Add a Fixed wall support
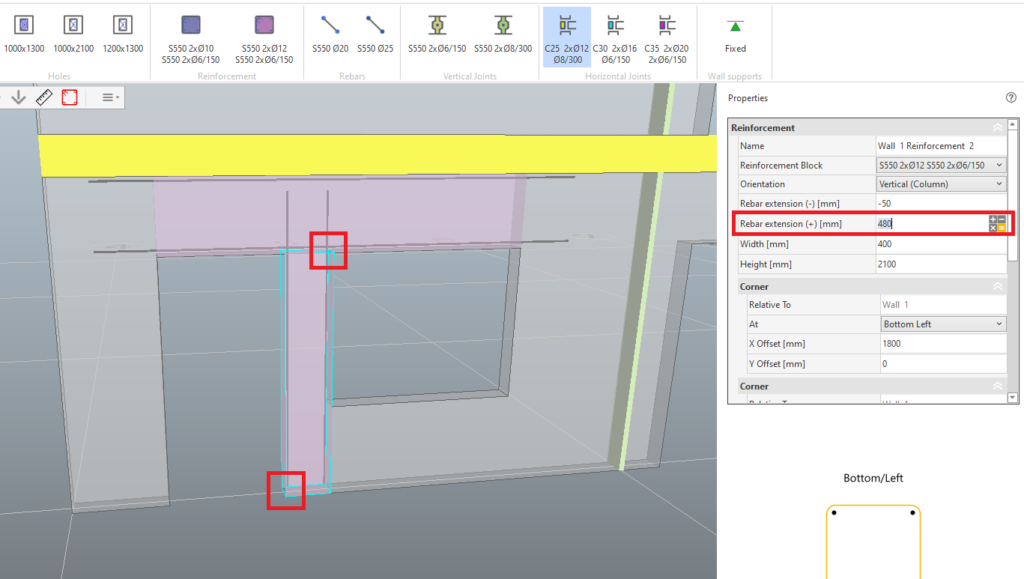The width and height of the screenshot is (1024, 579). coord(735,31)
